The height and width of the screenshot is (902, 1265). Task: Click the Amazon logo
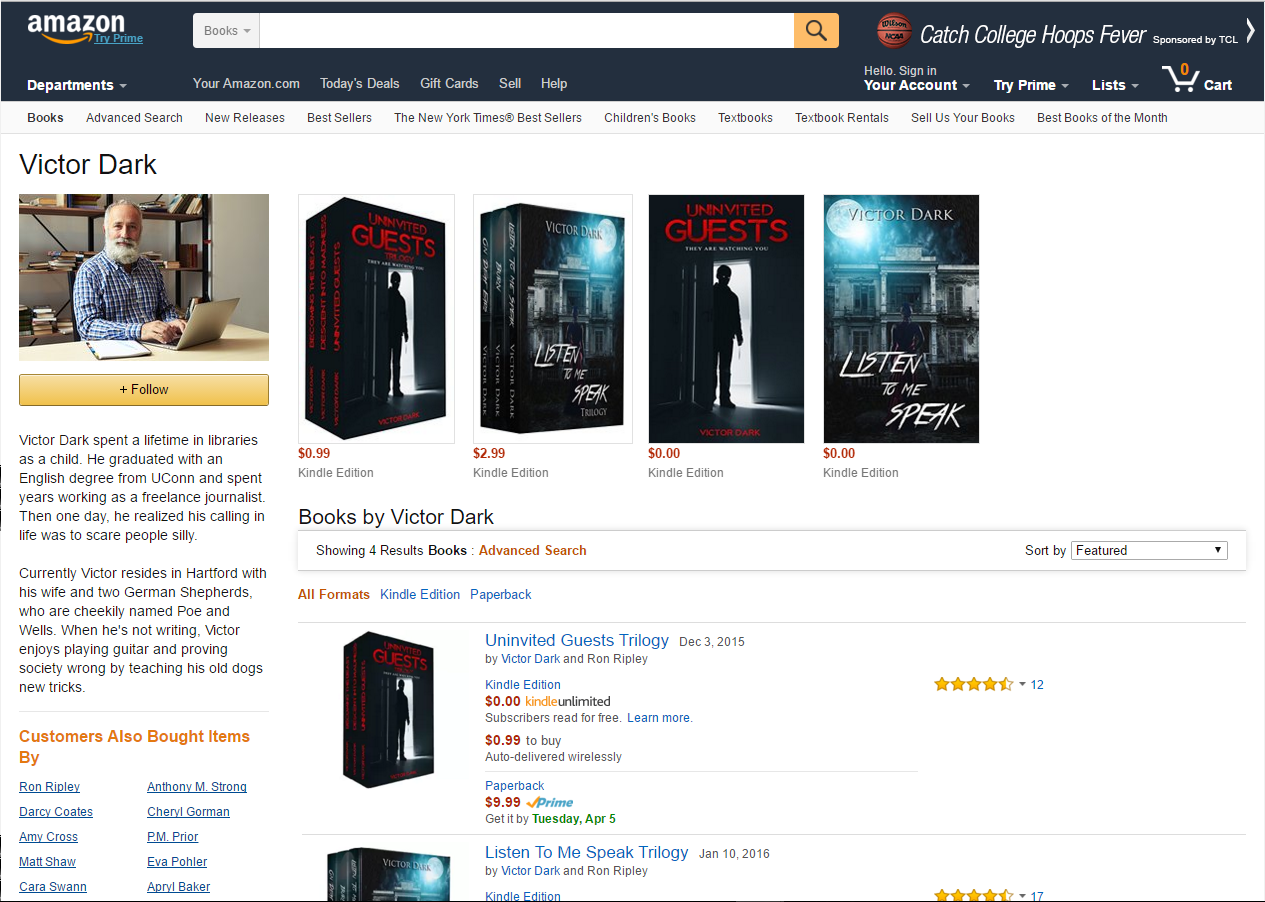(x=76, y=27)
